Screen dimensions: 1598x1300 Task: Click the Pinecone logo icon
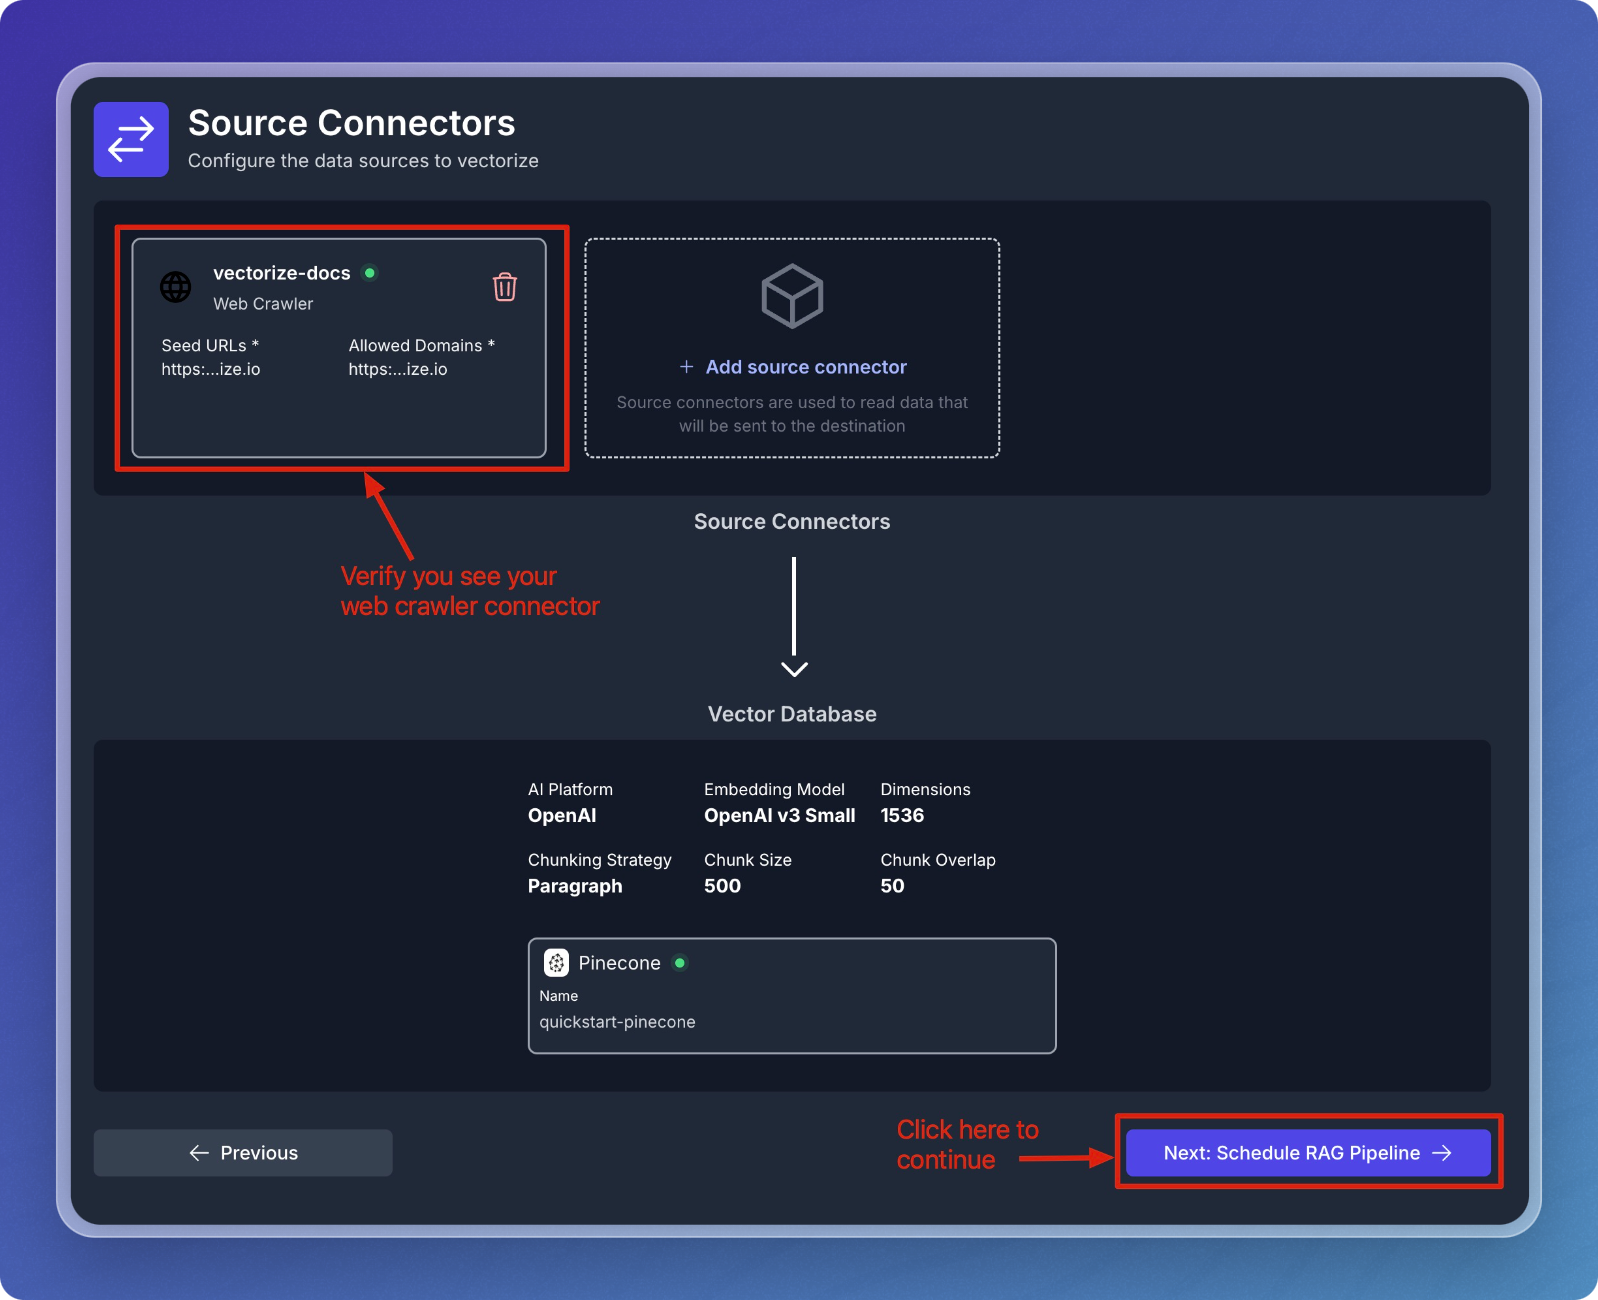[556, 963]
